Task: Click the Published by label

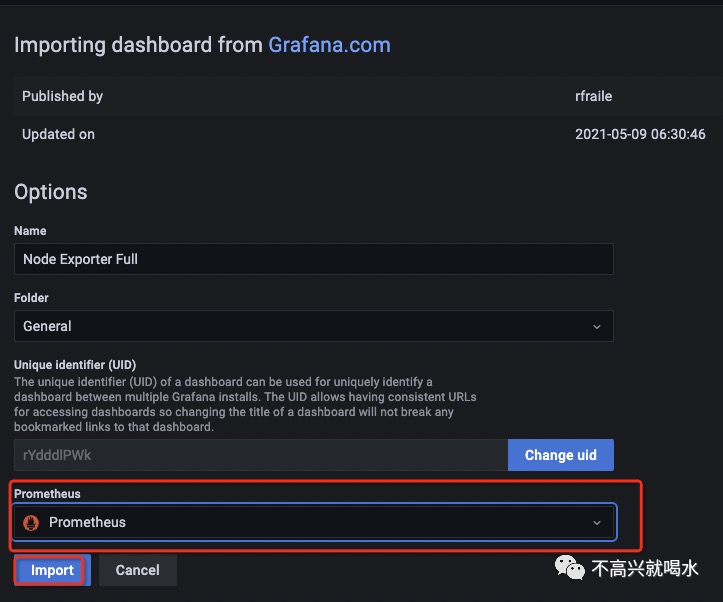Action: [62, 96]
